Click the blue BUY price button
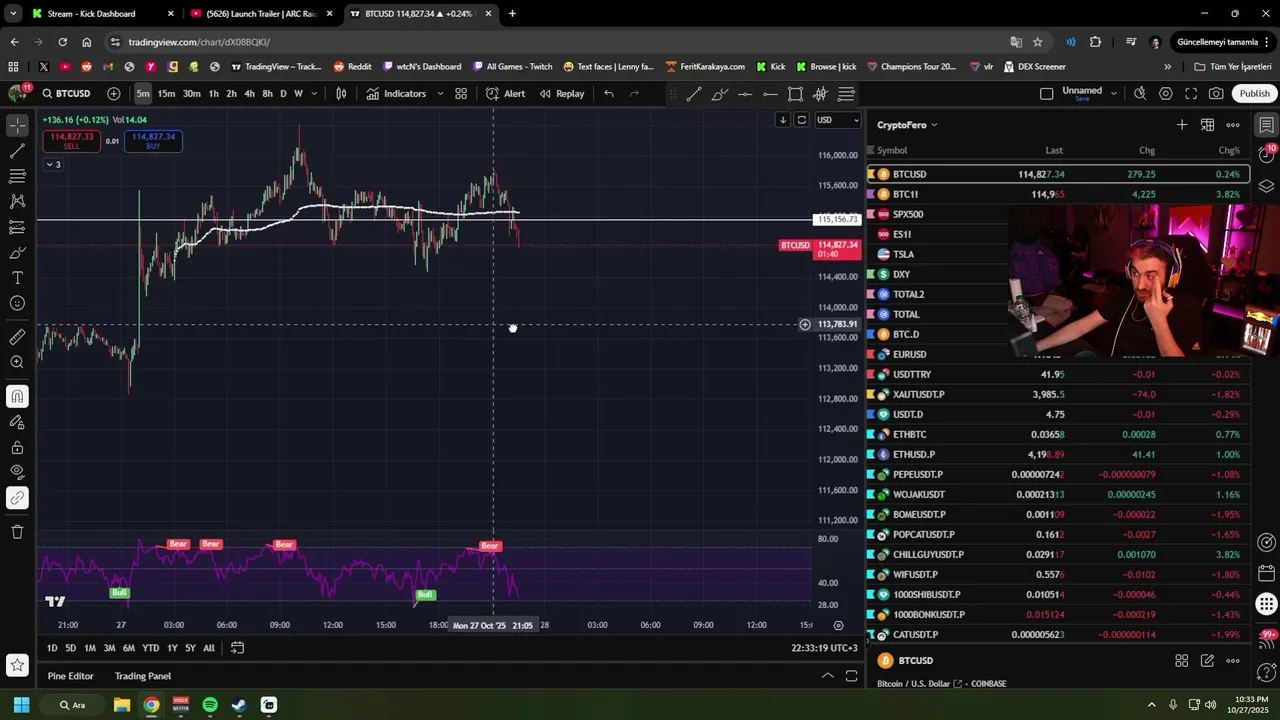The width and height of the screenshot is (1280, 720). point(153,141)
